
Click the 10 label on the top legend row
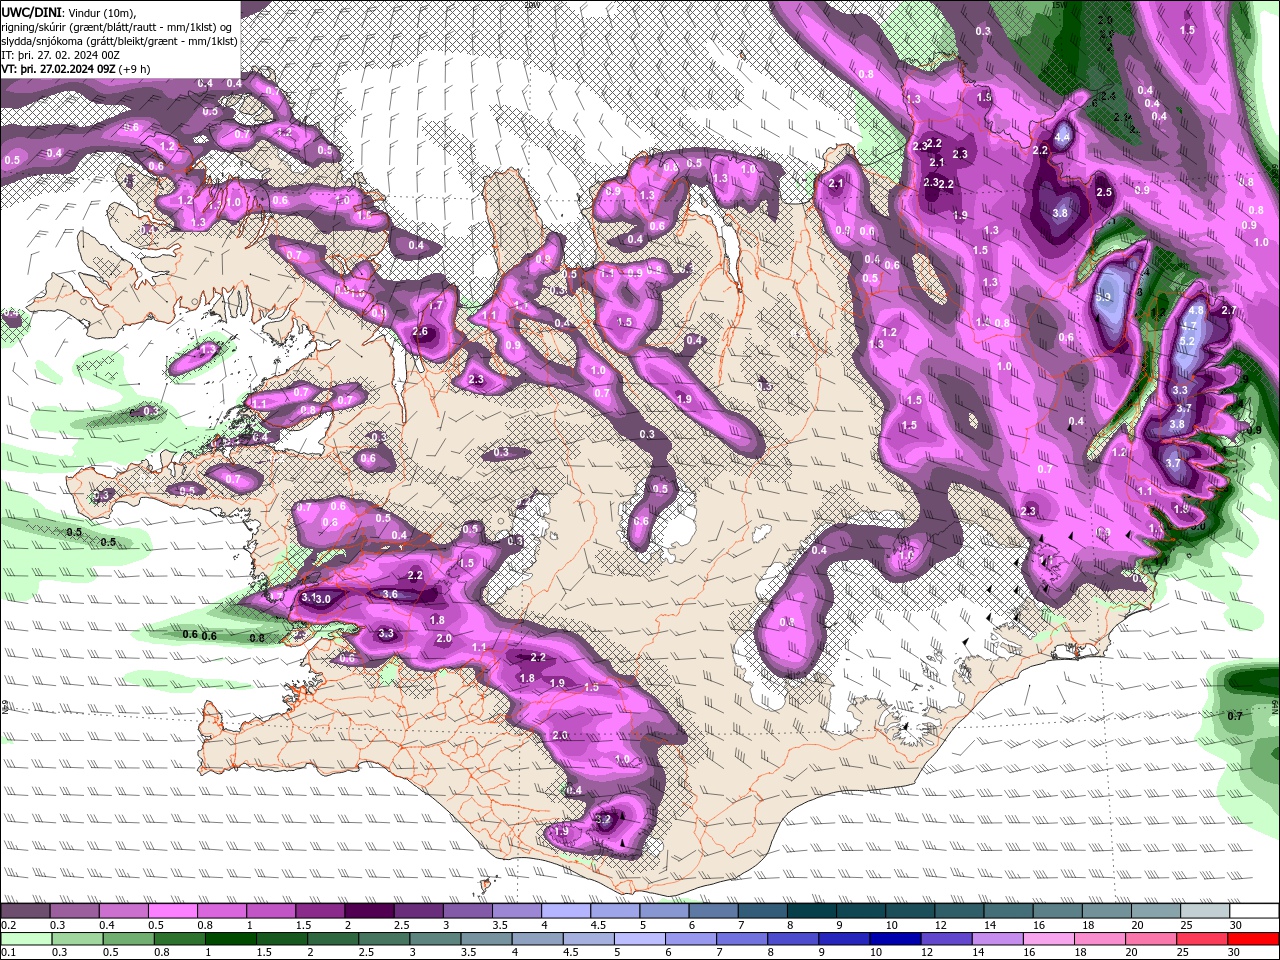coord(891,925)
